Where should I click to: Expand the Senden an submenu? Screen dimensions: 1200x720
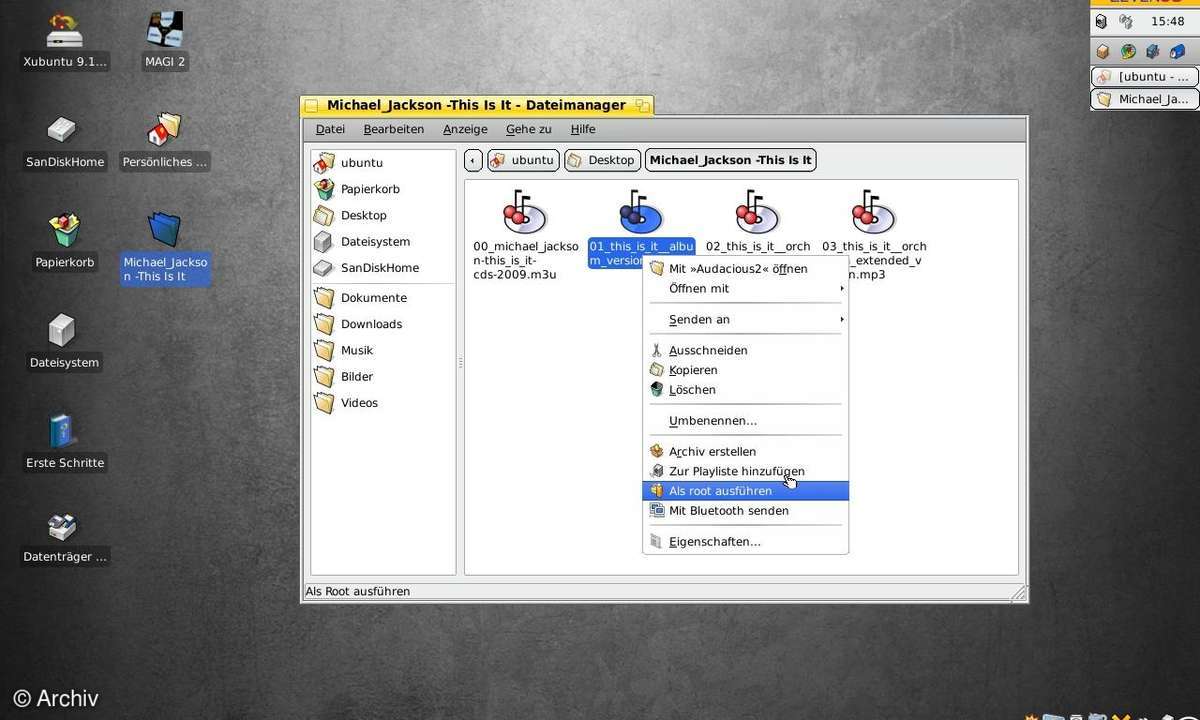pos(745,319)
